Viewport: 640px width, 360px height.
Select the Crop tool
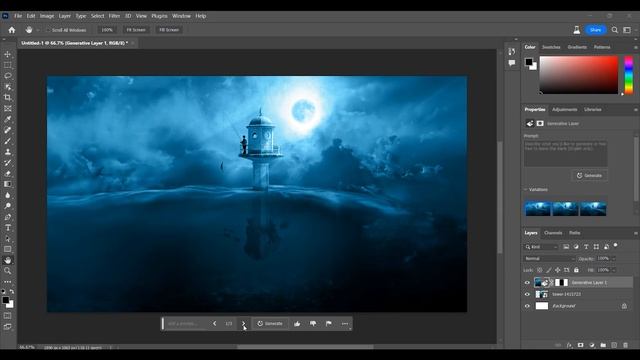[x=7, y=98]
